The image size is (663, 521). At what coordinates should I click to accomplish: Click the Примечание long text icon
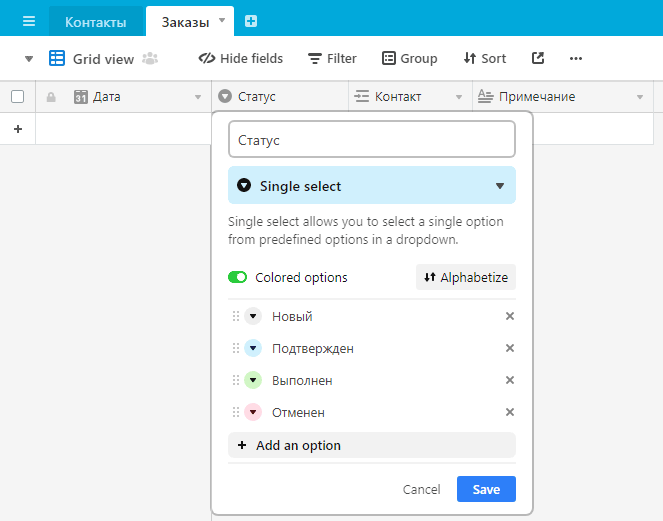tap(485, 96)
